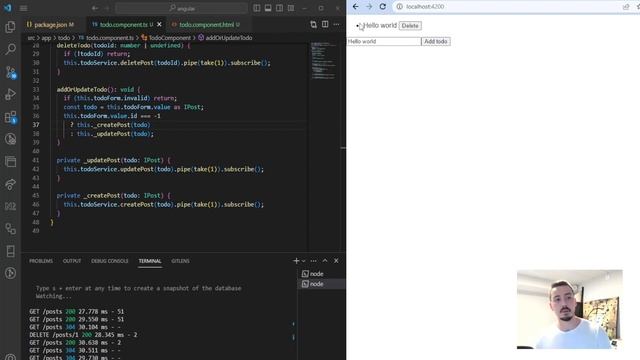Create a new terminal with plus icon
Image resolution: width=640 pixels, height=360 pixels.
pos(296,261)
